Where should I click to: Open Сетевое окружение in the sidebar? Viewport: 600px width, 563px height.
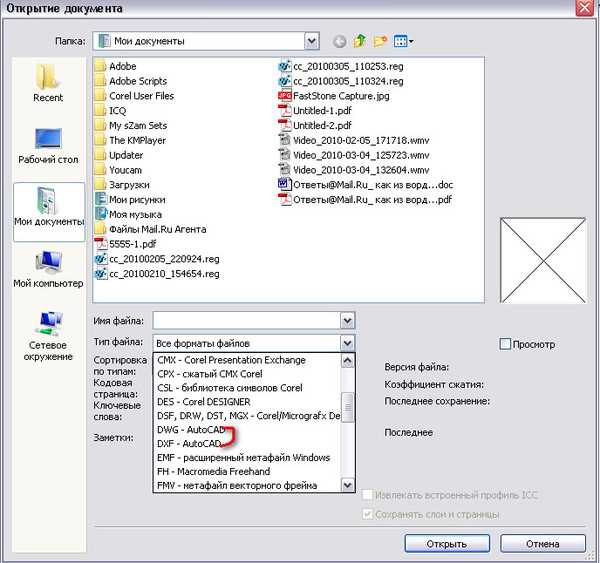click(x=48, y=336)
